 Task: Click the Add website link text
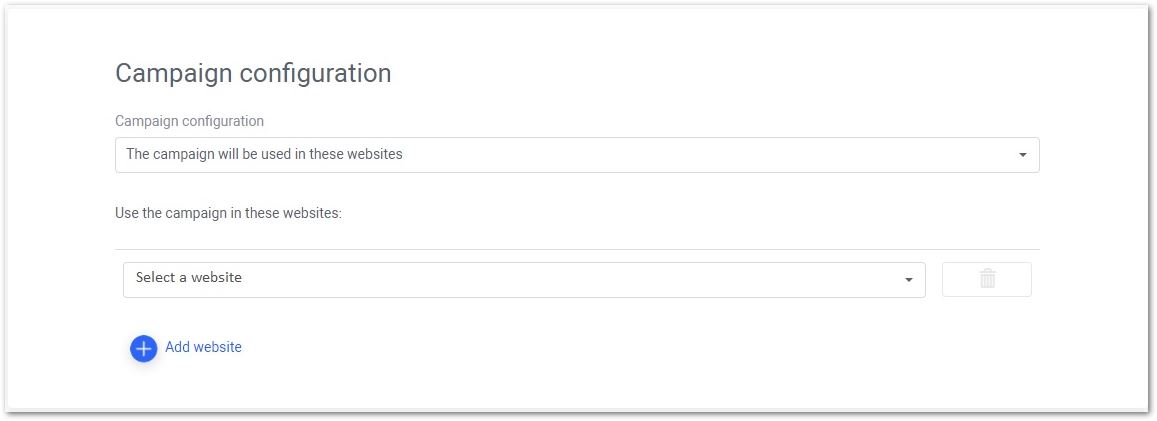tap(203, 347)
